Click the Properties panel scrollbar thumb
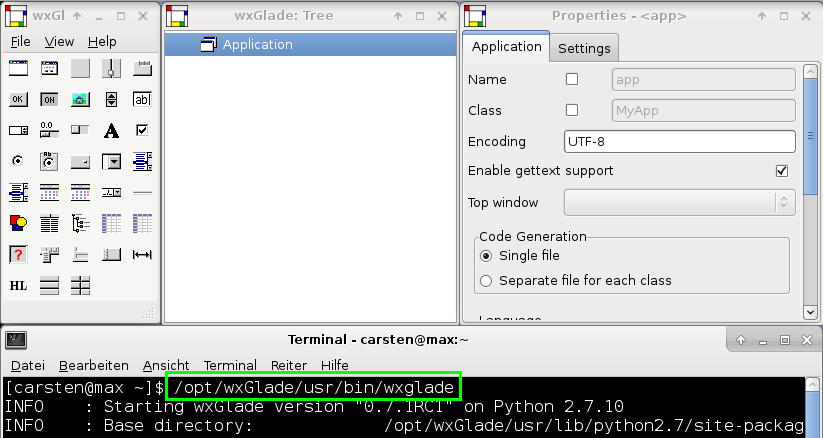Screen dimensions: 823x438 tap(810, 138)
